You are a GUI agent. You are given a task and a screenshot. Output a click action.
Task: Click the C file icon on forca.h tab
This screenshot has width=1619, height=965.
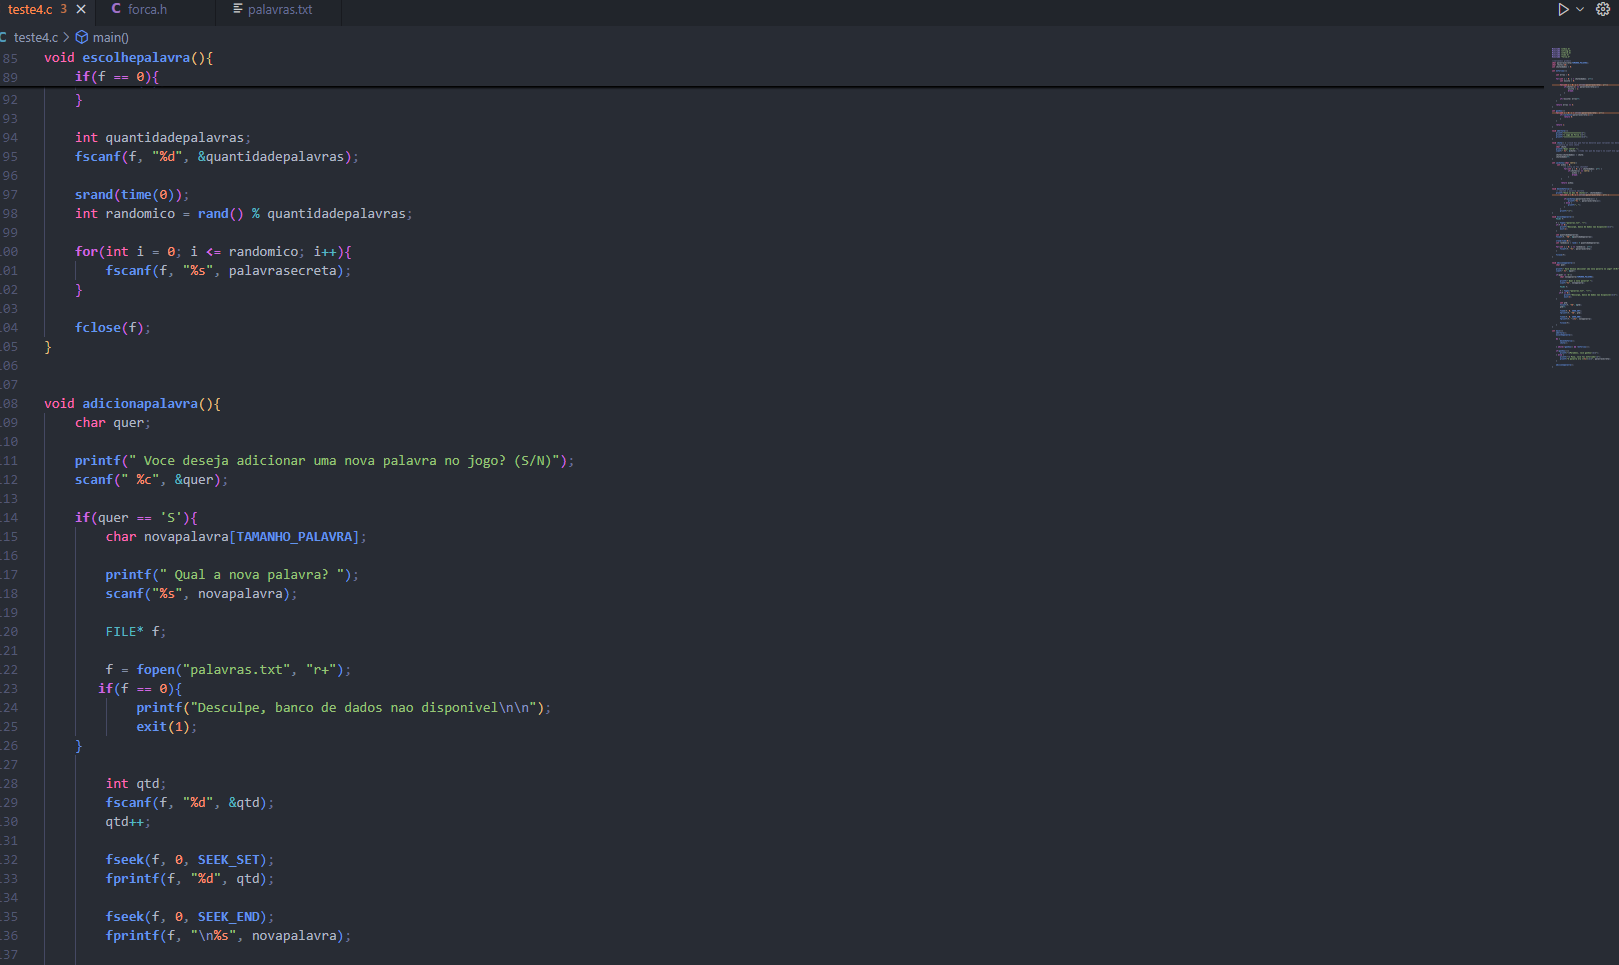coord(116,9)
